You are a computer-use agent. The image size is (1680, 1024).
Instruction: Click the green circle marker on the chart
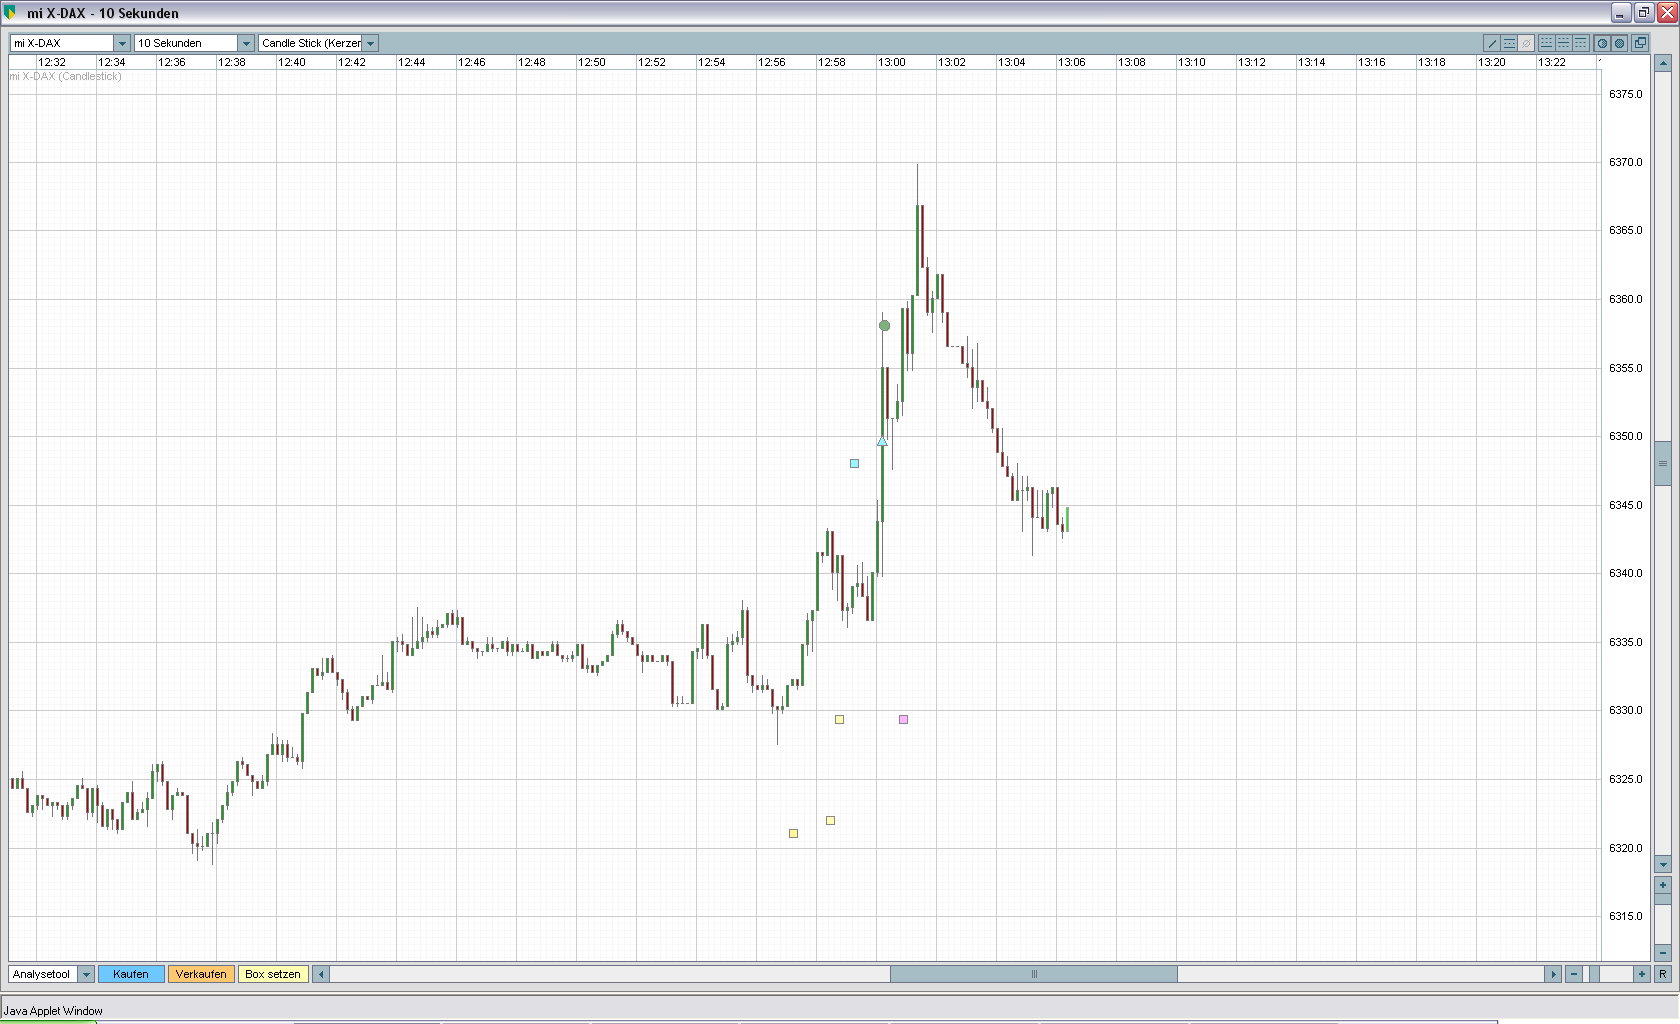point(884,325)
